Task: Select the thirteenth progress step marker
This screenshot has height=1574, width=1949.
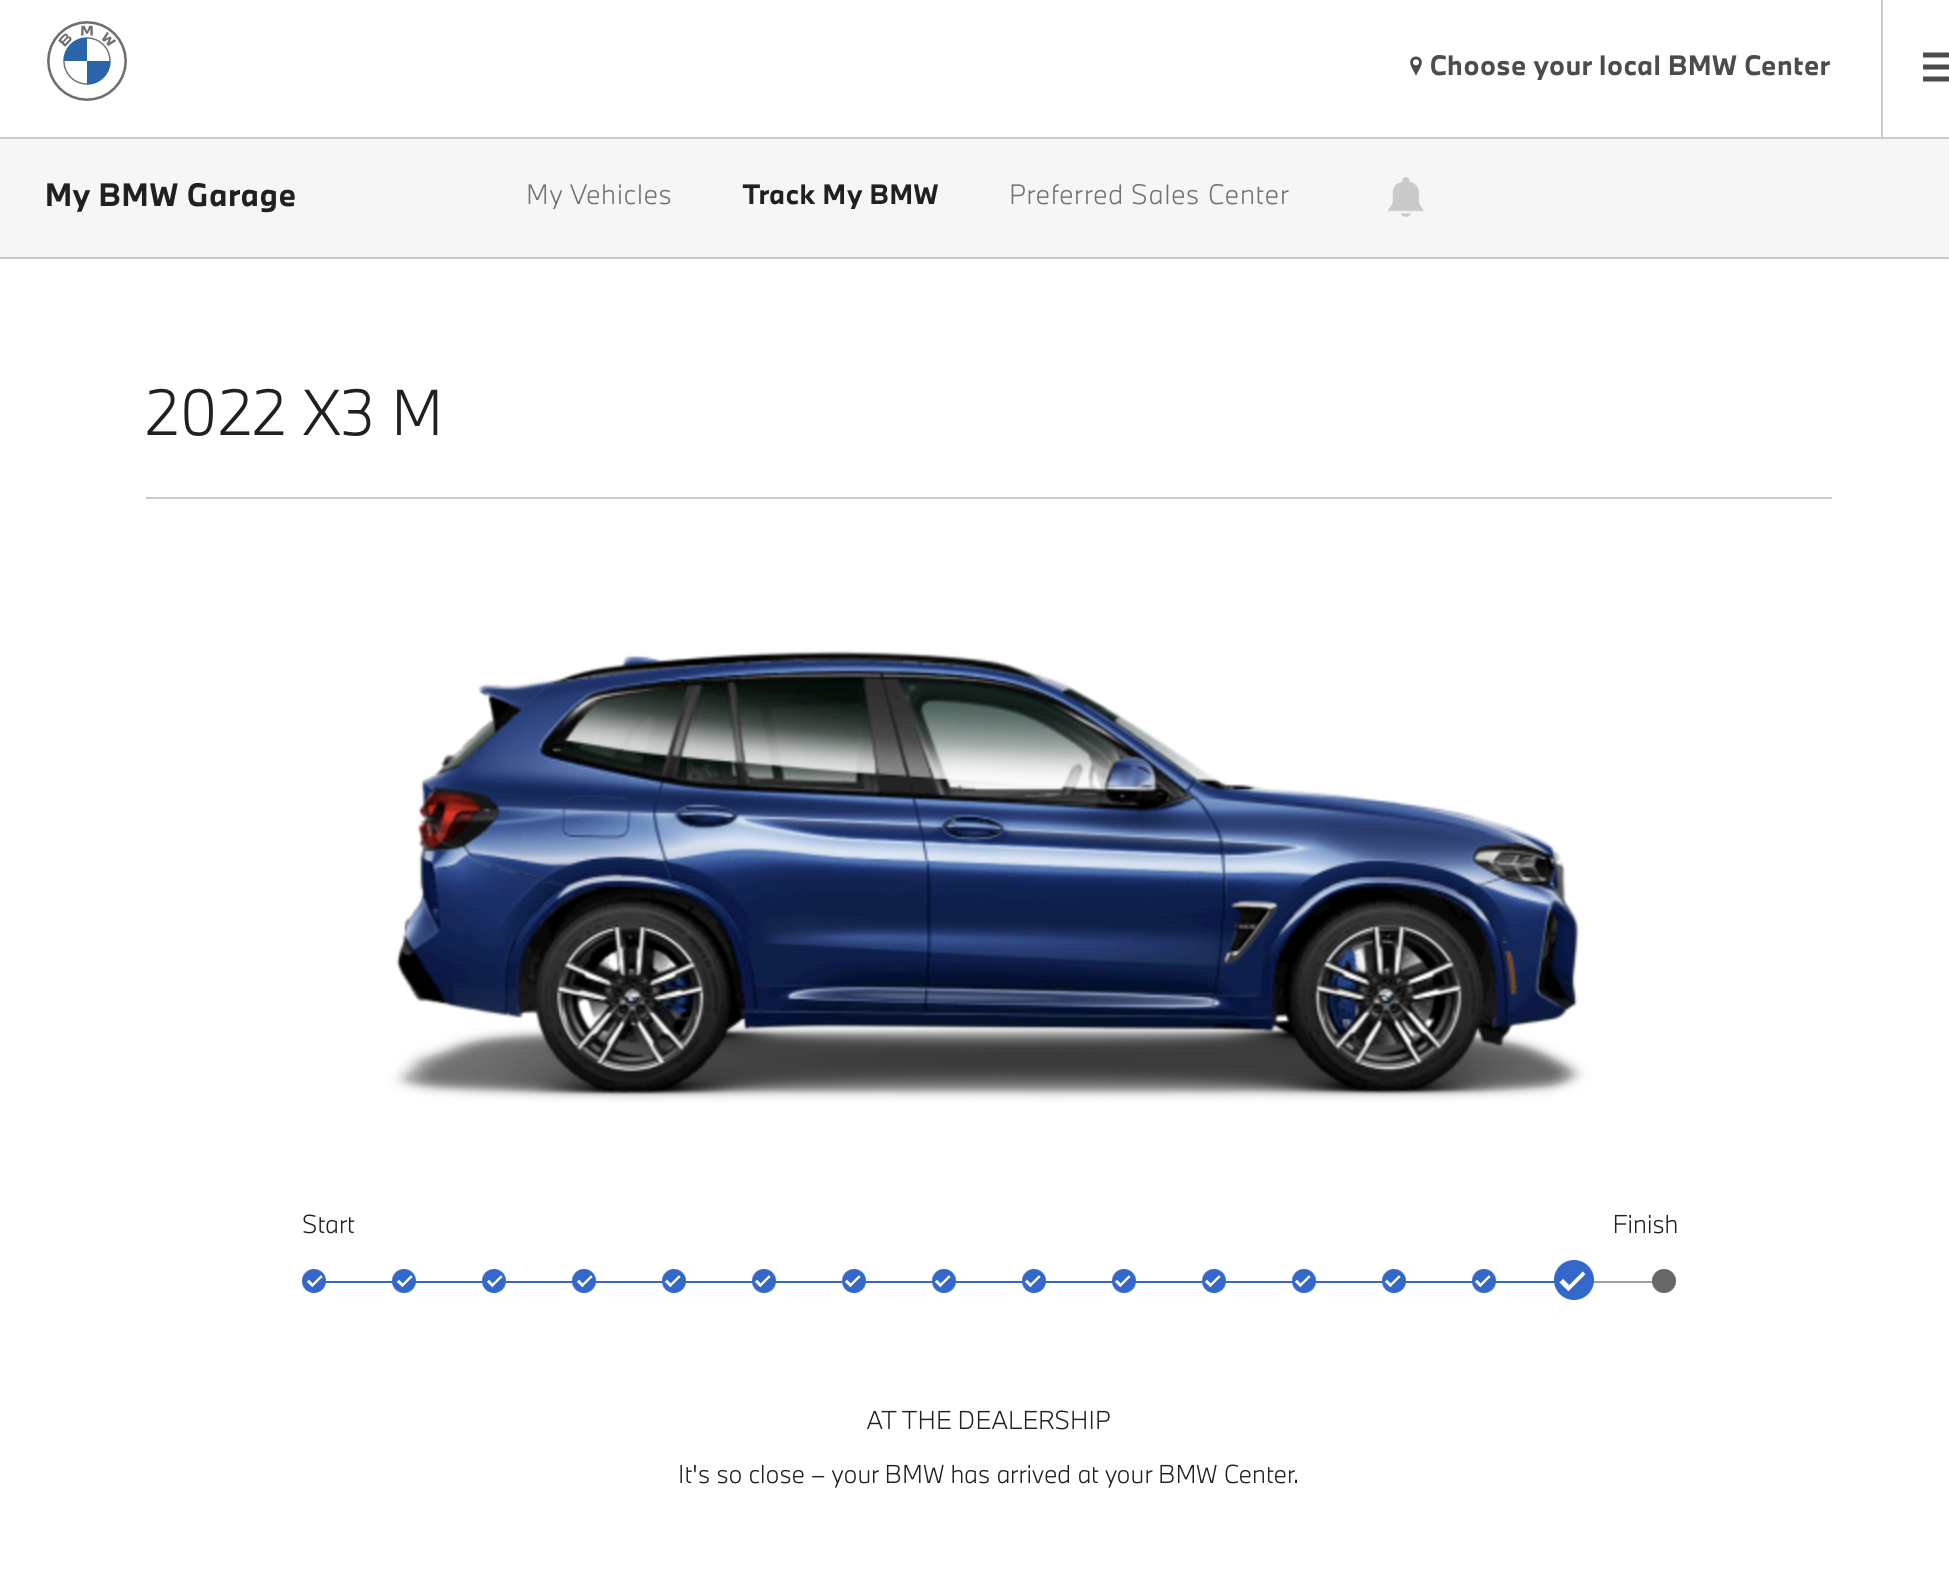Action: click(1394, 1281)
